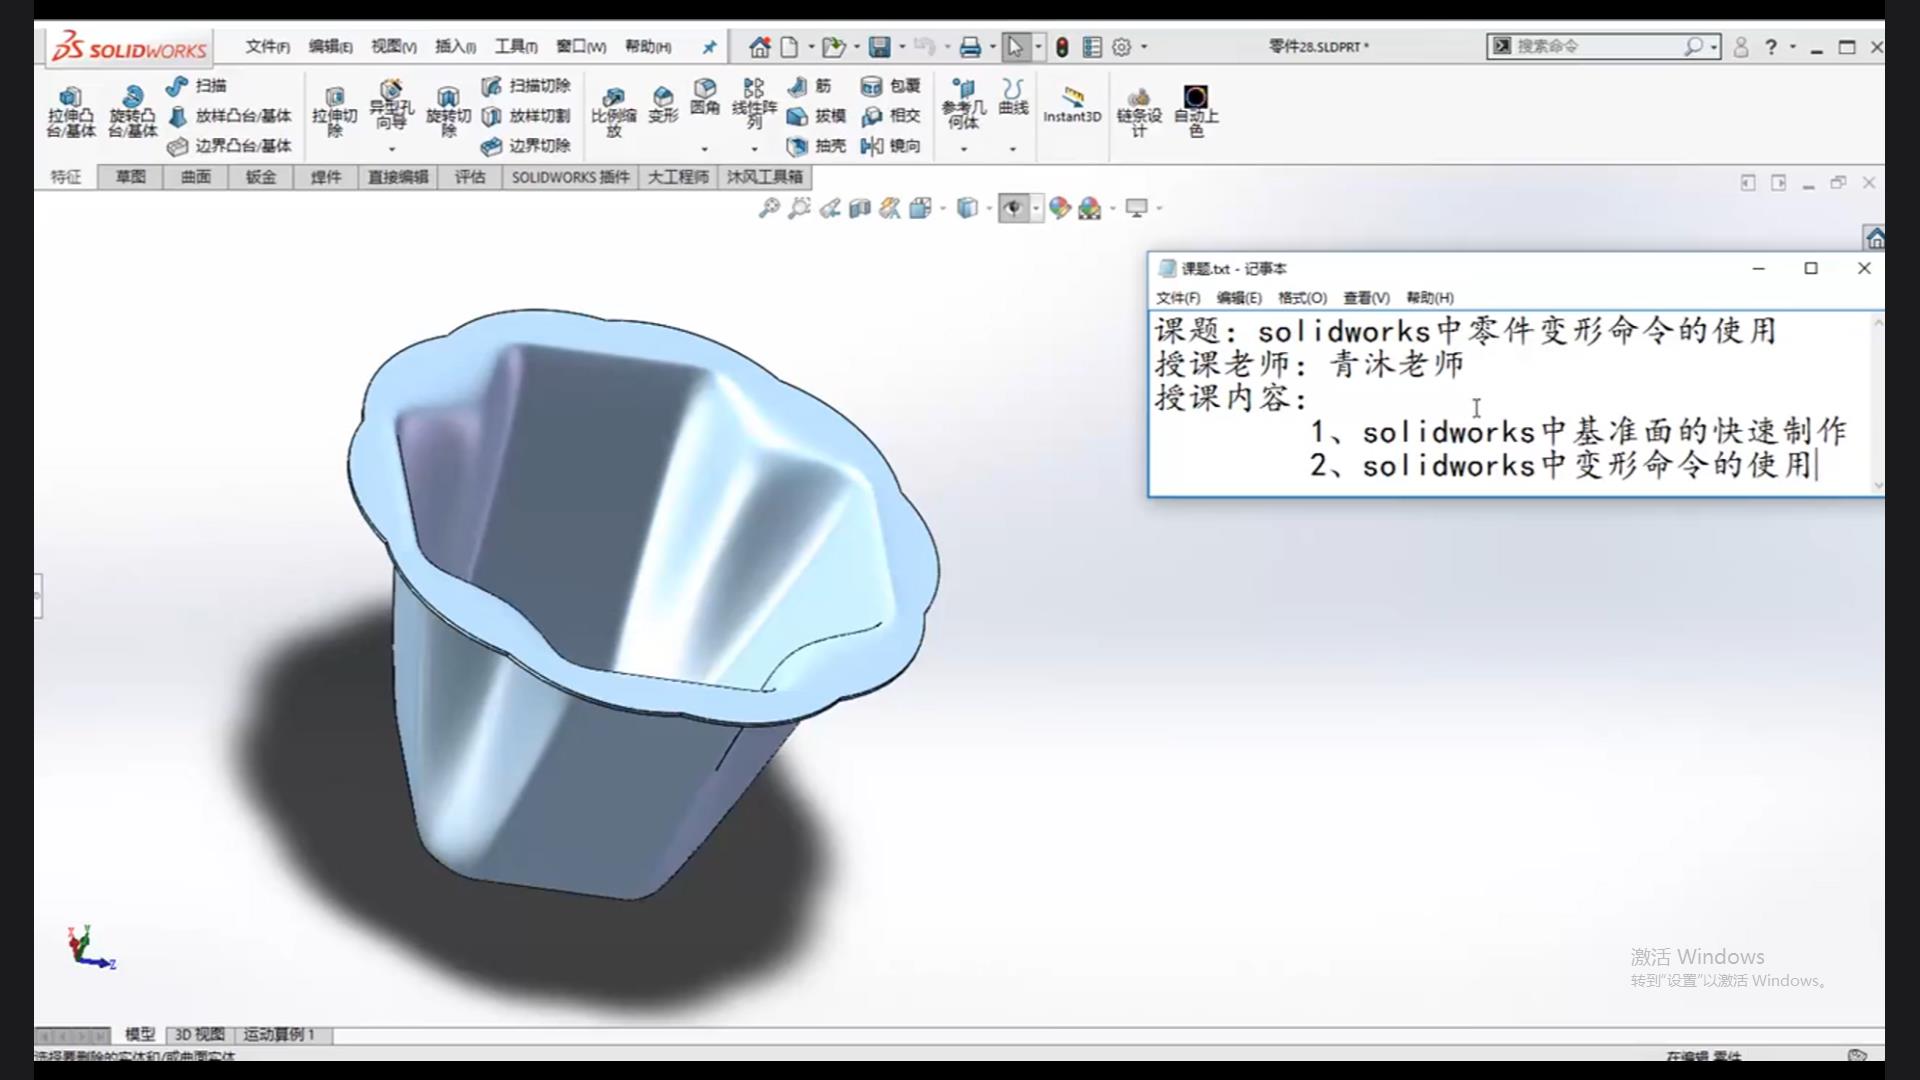Toggle the Select arrow tool

1015,47
